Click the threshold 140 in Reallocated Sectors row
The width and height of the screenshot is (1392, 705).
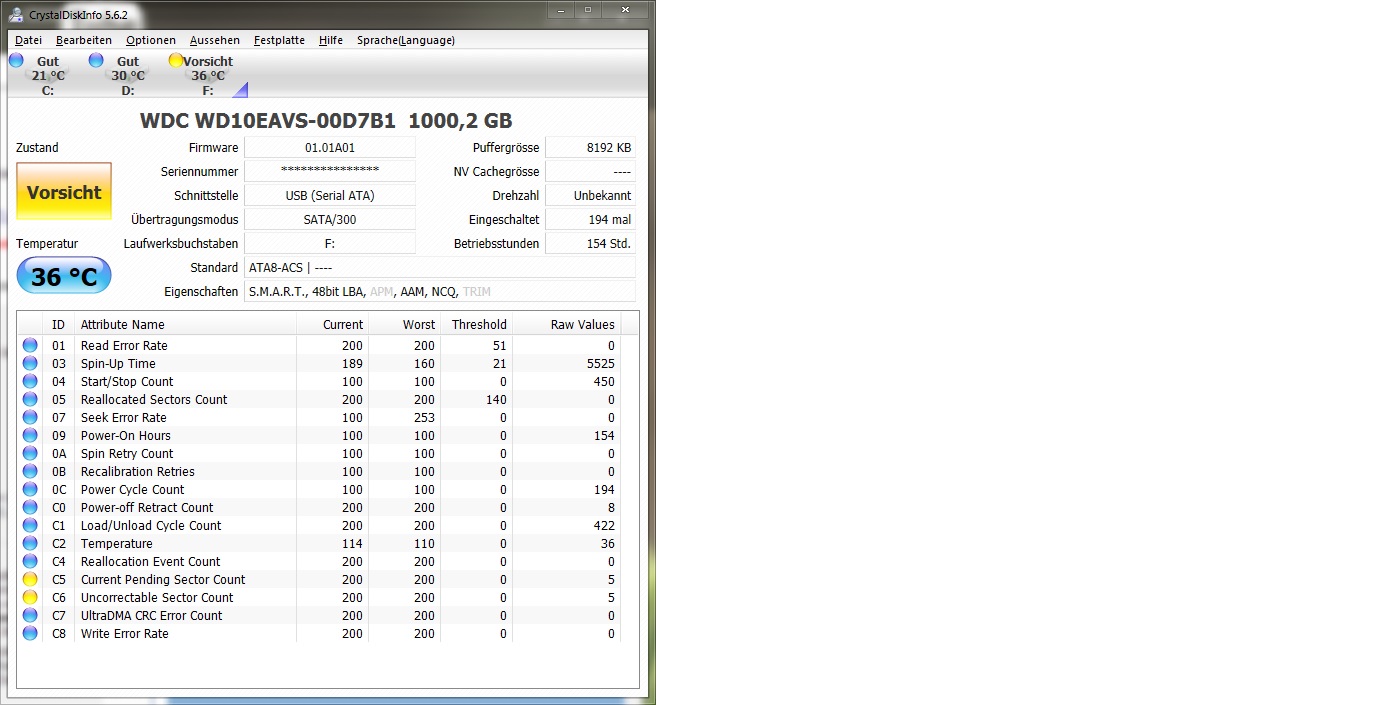[496, 400]
